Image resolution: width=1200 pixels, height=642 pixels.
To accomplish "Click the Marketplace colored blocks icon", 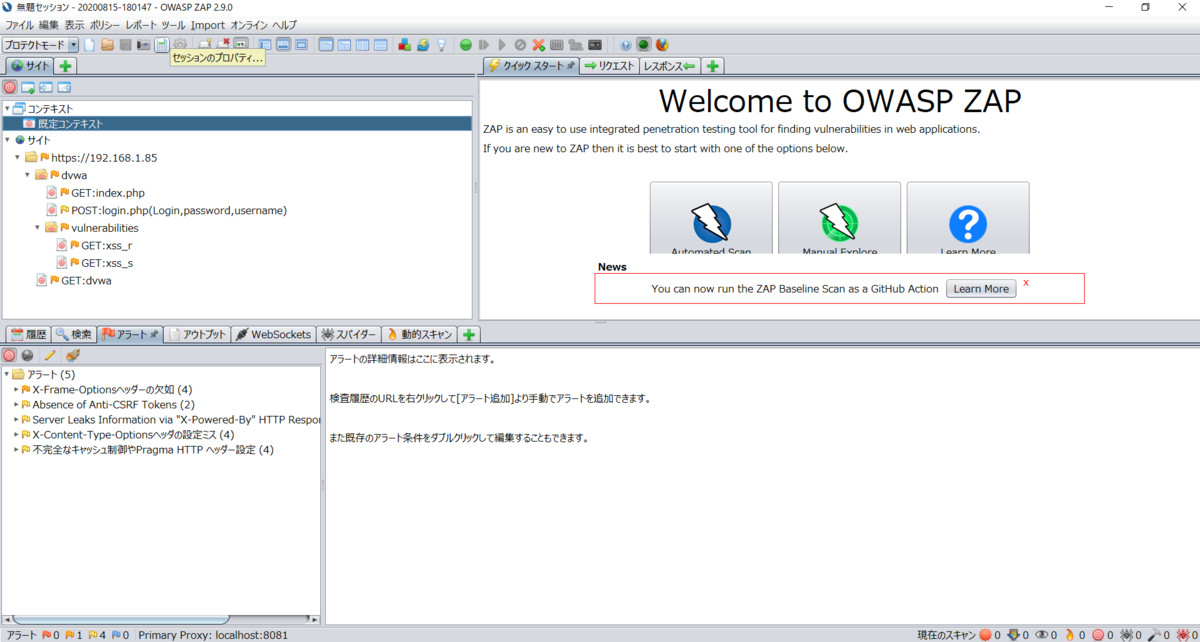I will click(x=404, y=45).
